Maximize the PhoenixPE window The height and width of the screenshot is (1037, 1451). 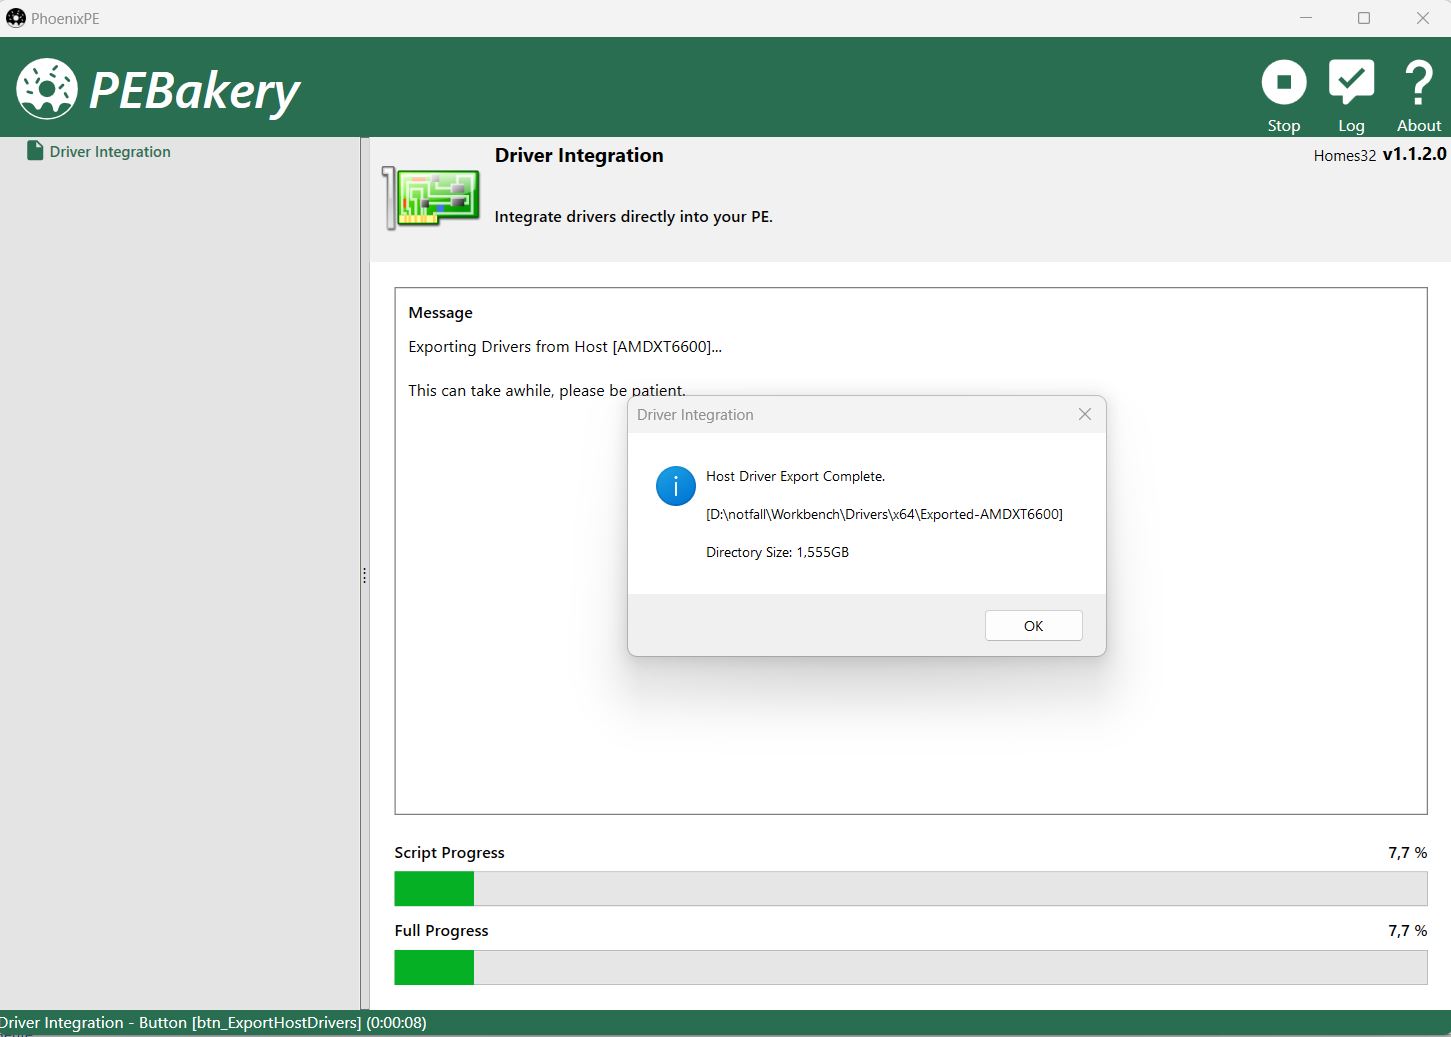(1364, 18)
